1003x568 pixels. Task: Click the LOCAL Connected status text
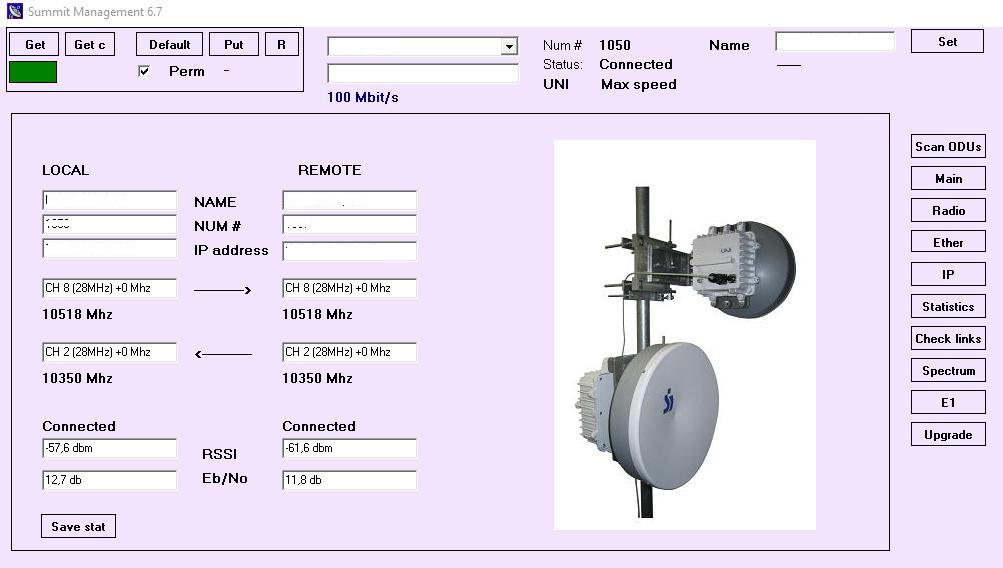[79, 426]
